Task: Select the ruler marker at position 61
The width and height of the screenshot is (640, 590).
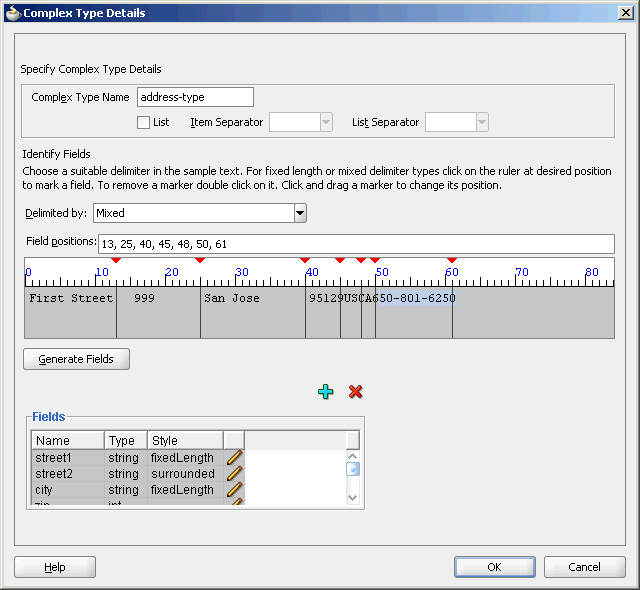Action: [452, 260]
